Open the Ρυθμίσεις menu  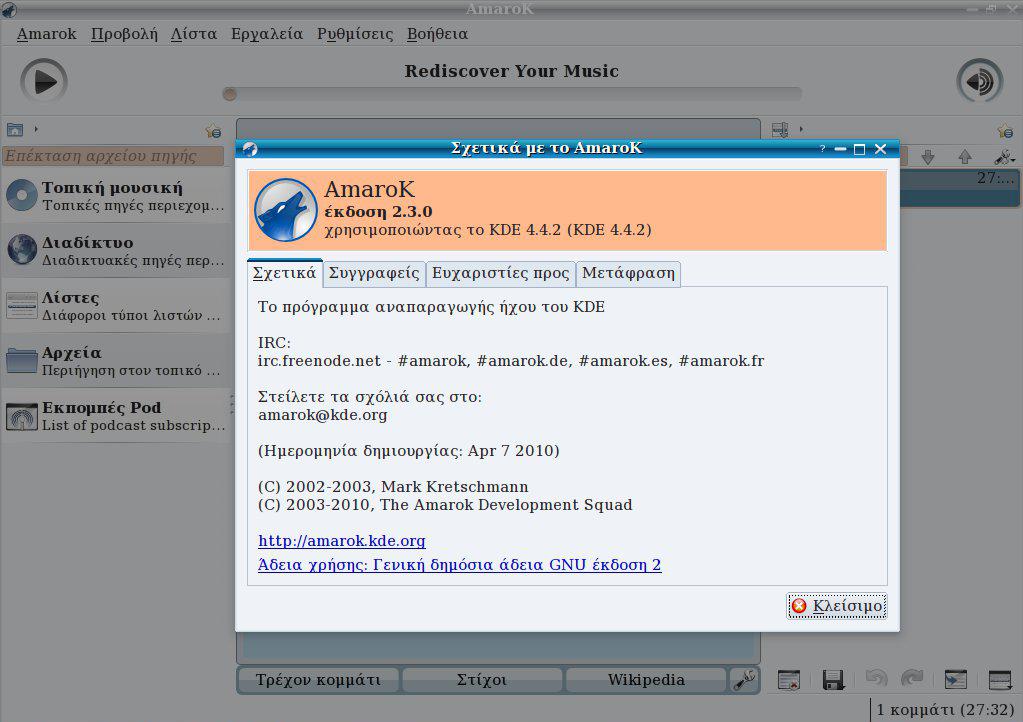tap(355, 34)
